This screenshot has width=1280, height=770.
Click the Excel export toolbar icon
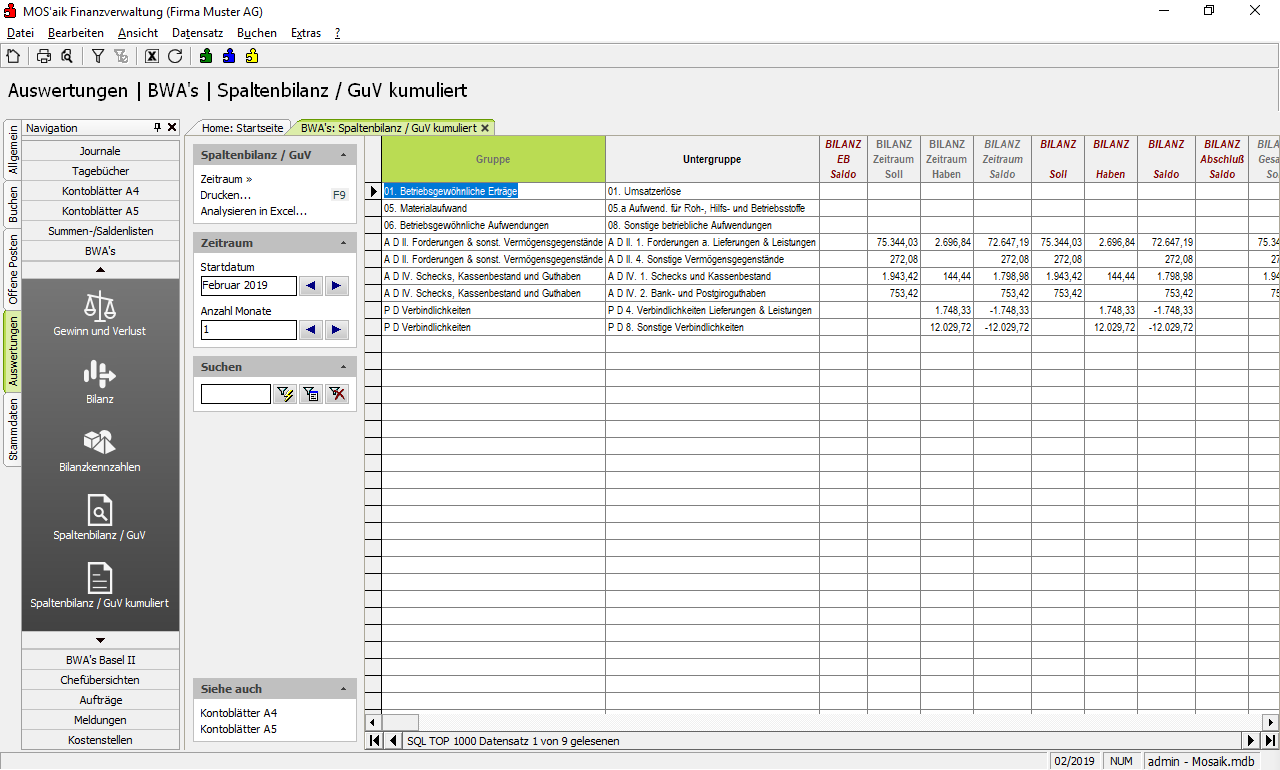click(152, 56)
